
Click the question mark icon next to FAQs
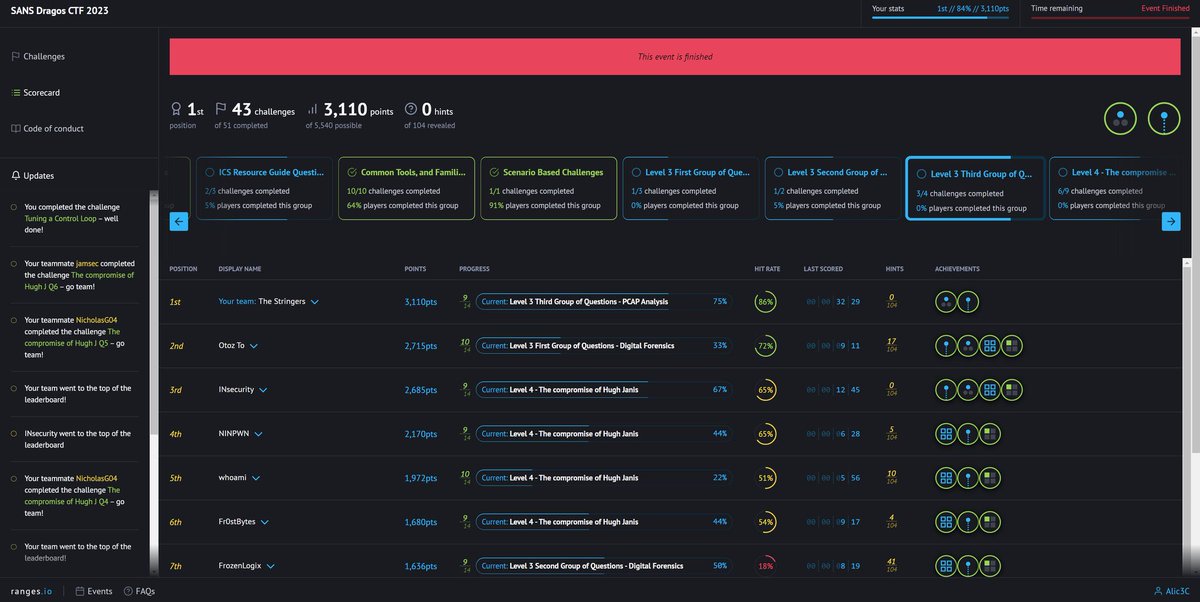[128, 591]
